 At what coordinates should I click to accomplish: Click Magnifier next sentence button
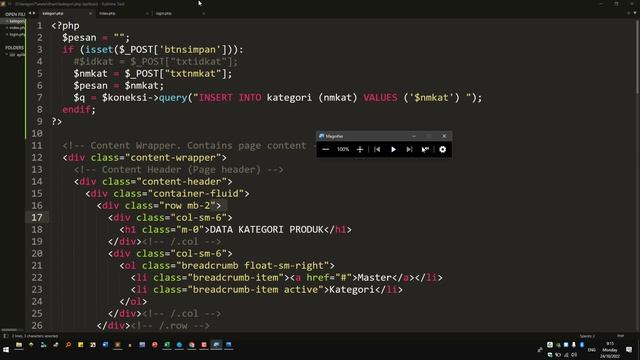tap(409, 149)
